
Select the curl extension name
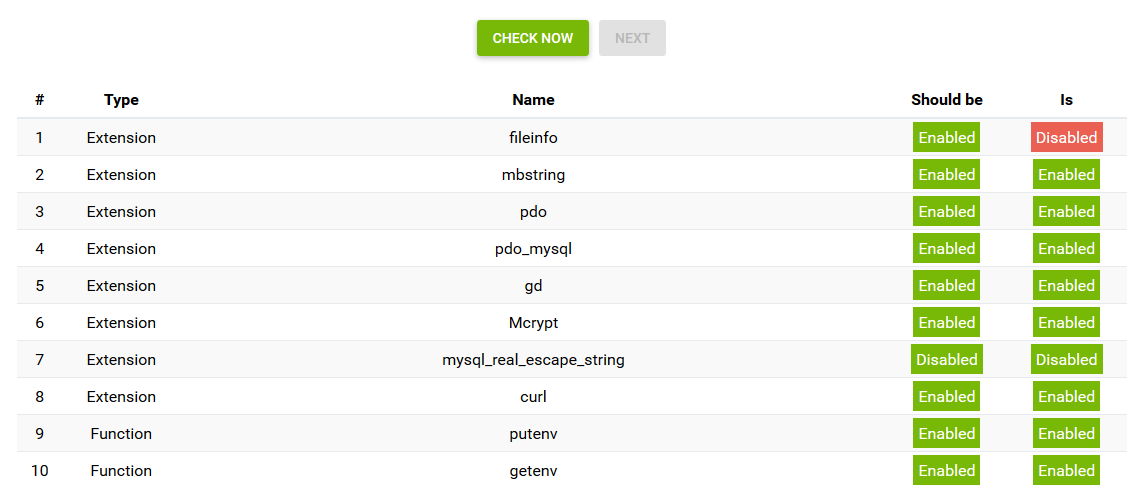click(x=534, y=397)
